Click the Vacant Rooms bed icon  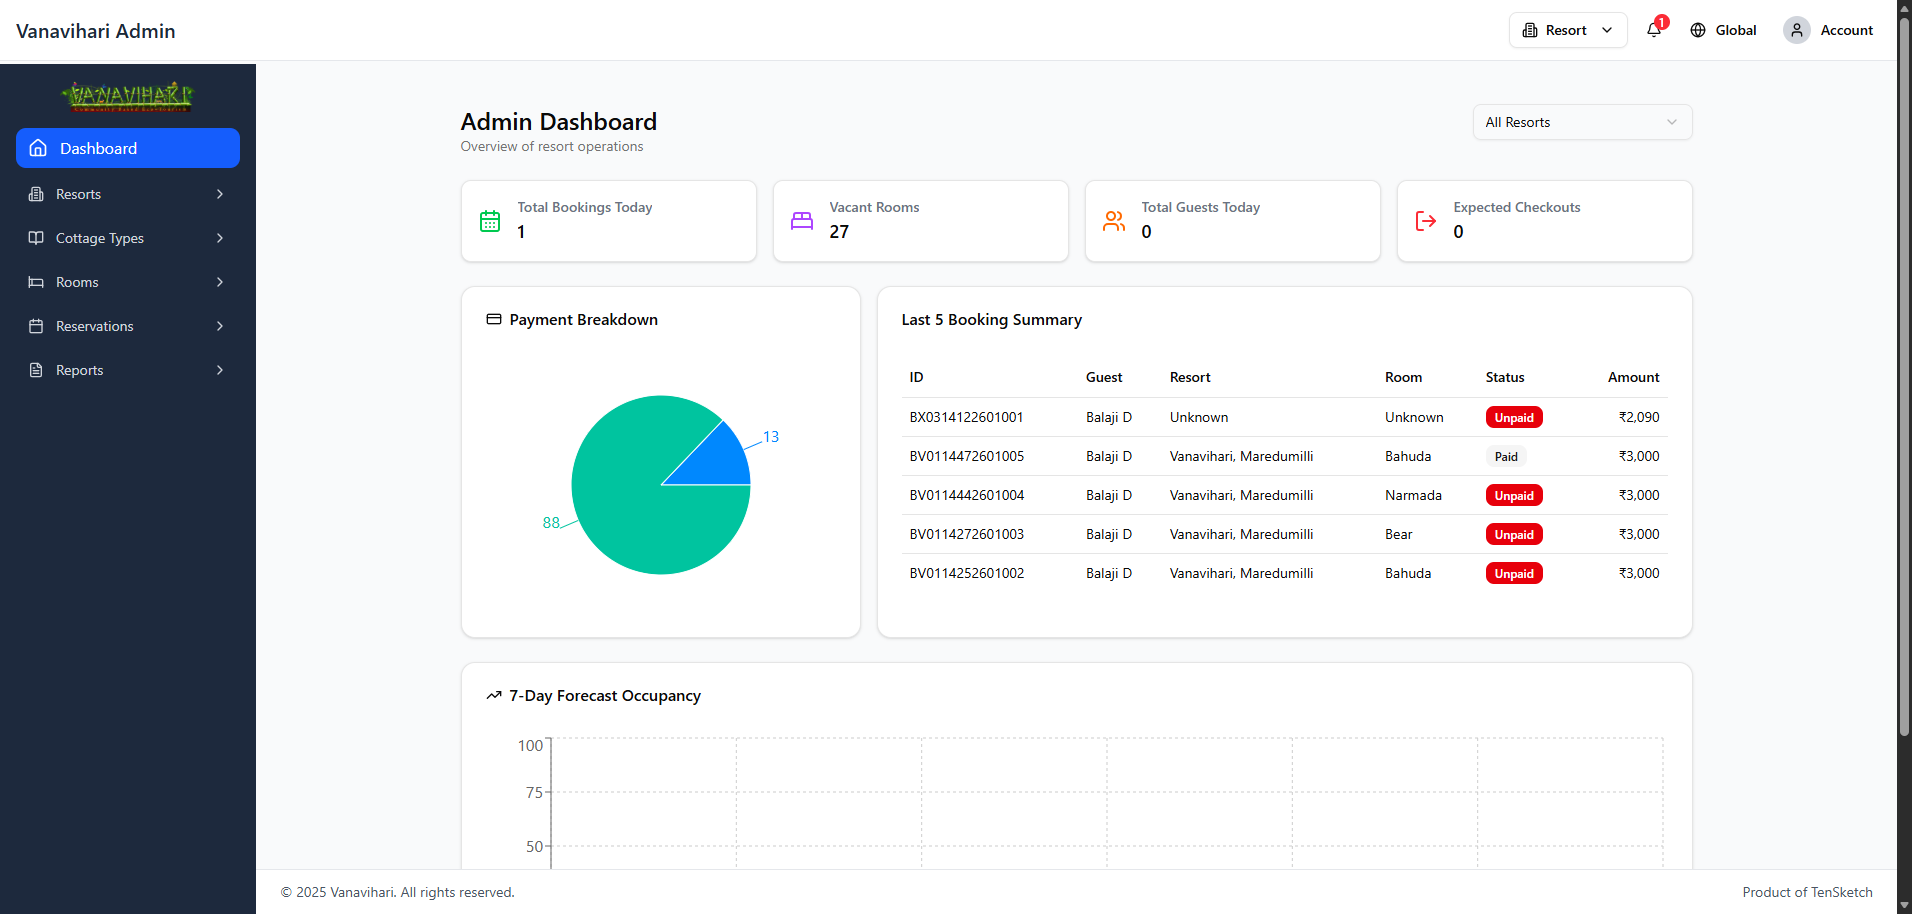802,221
